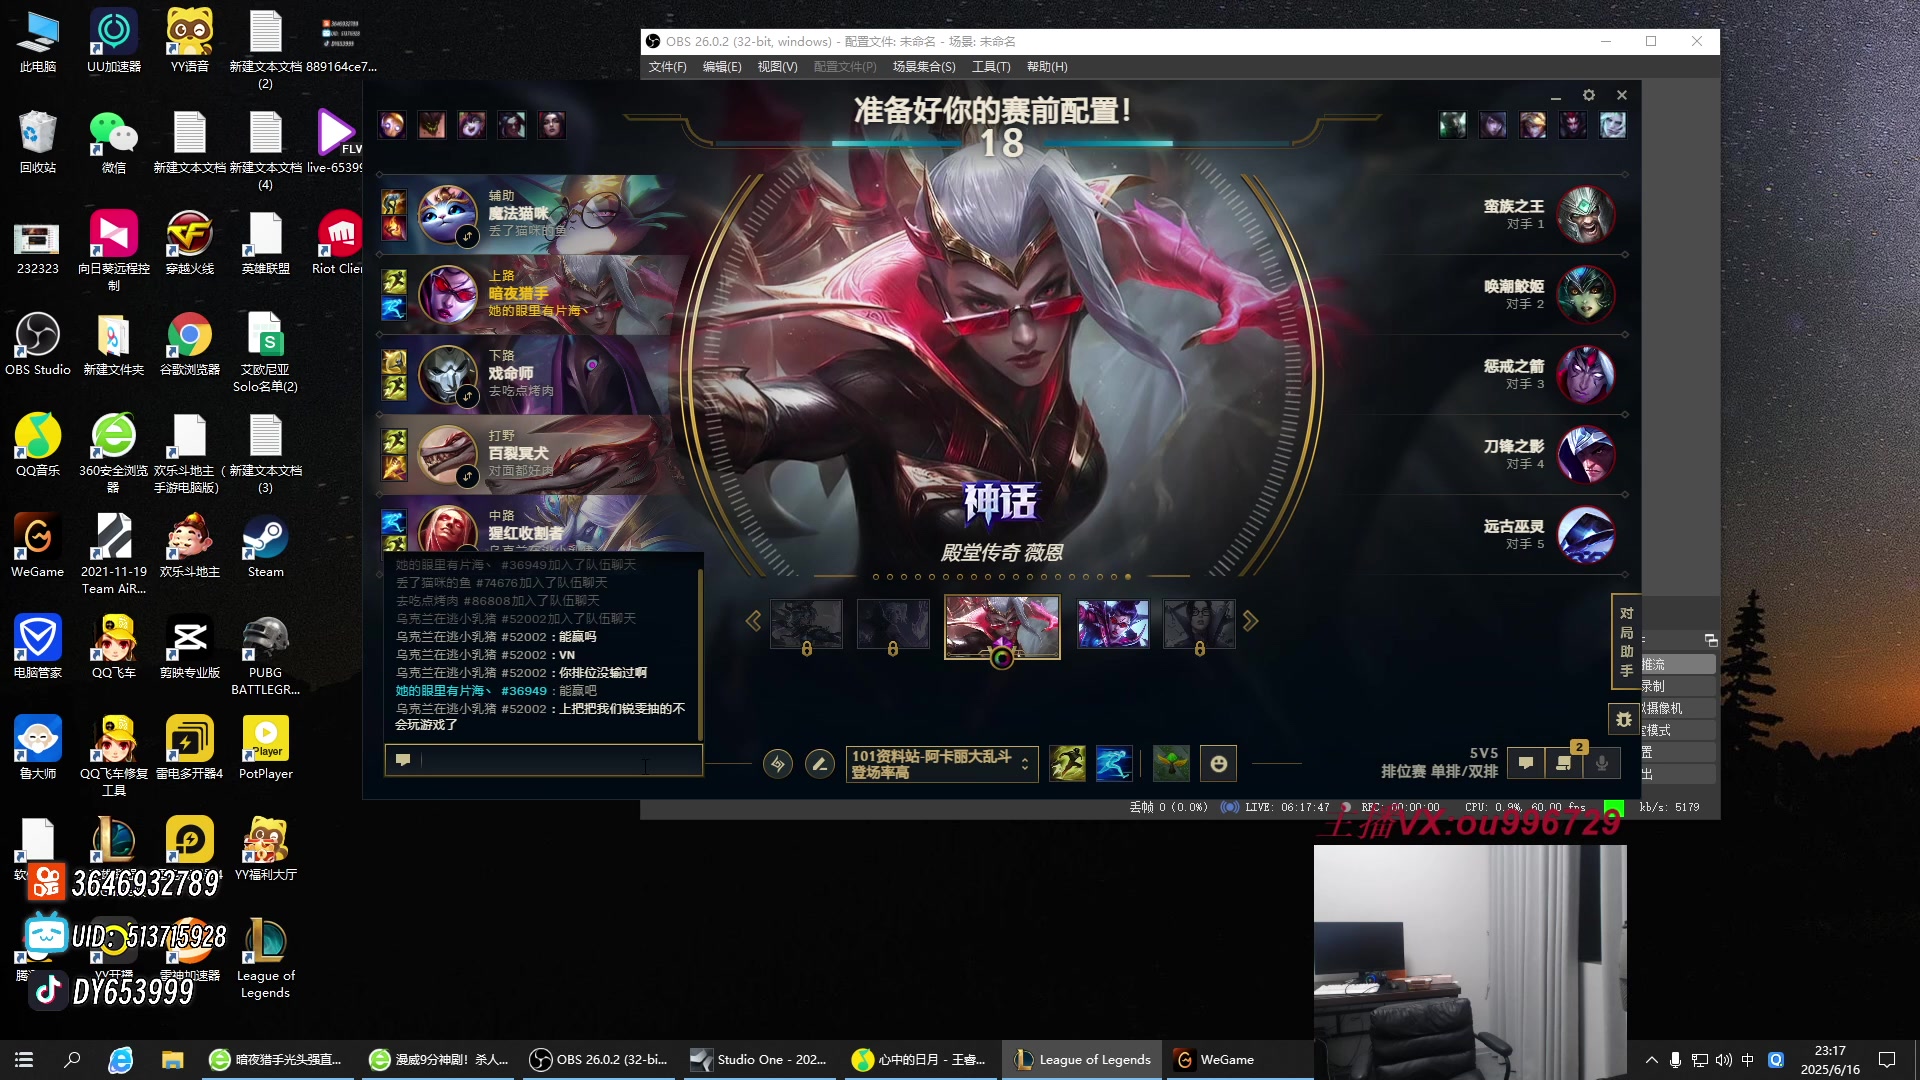Open OBS 视图(V) menu
1920x1080 pixels.
pyautogui.click(x=777, y=67)
